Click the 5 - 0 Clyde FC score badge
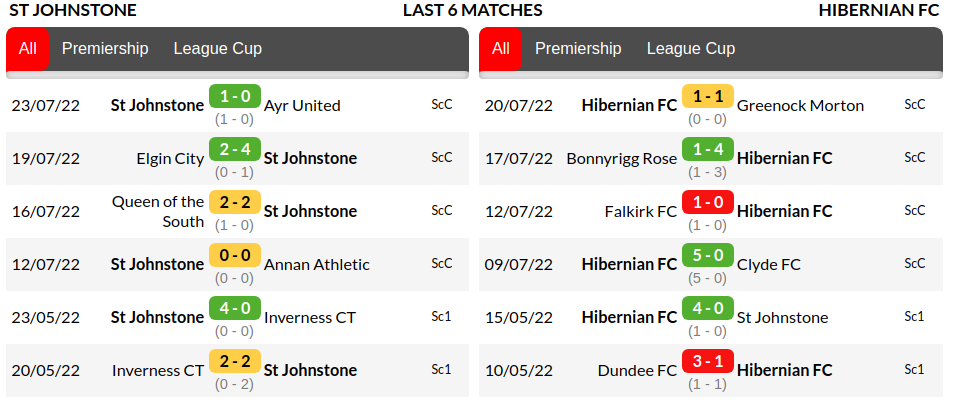Image resolution: width=953 pixels, height=406 pixels. pos(707,256)
